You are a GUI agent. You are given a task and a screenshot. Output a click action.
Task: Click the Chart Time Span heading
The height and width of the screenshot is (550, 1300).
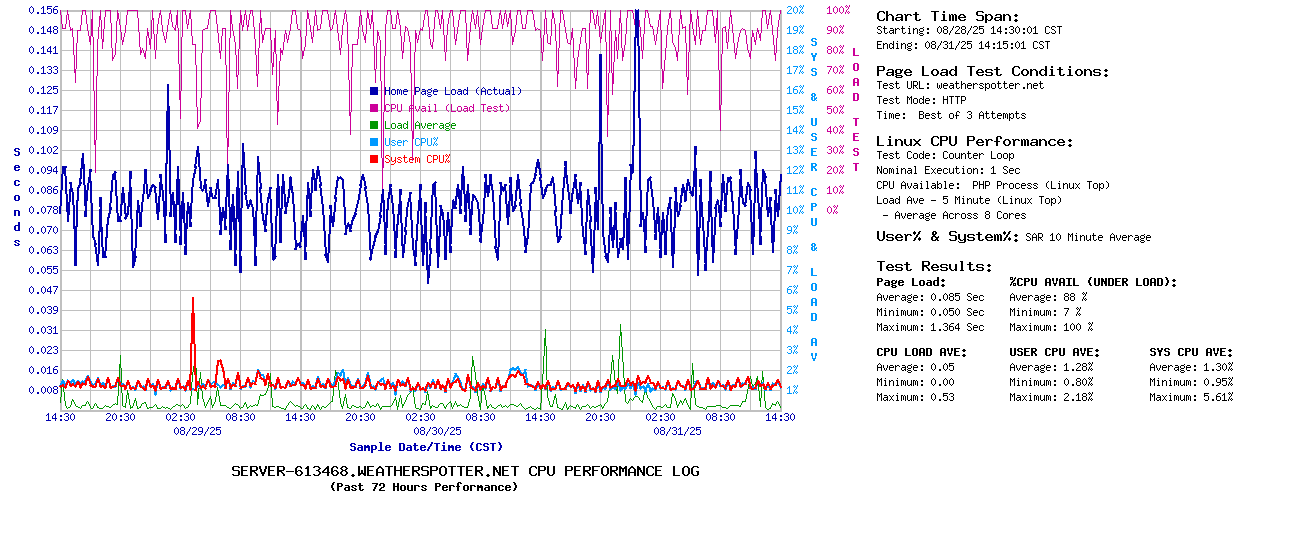click(x=947, y=16)
